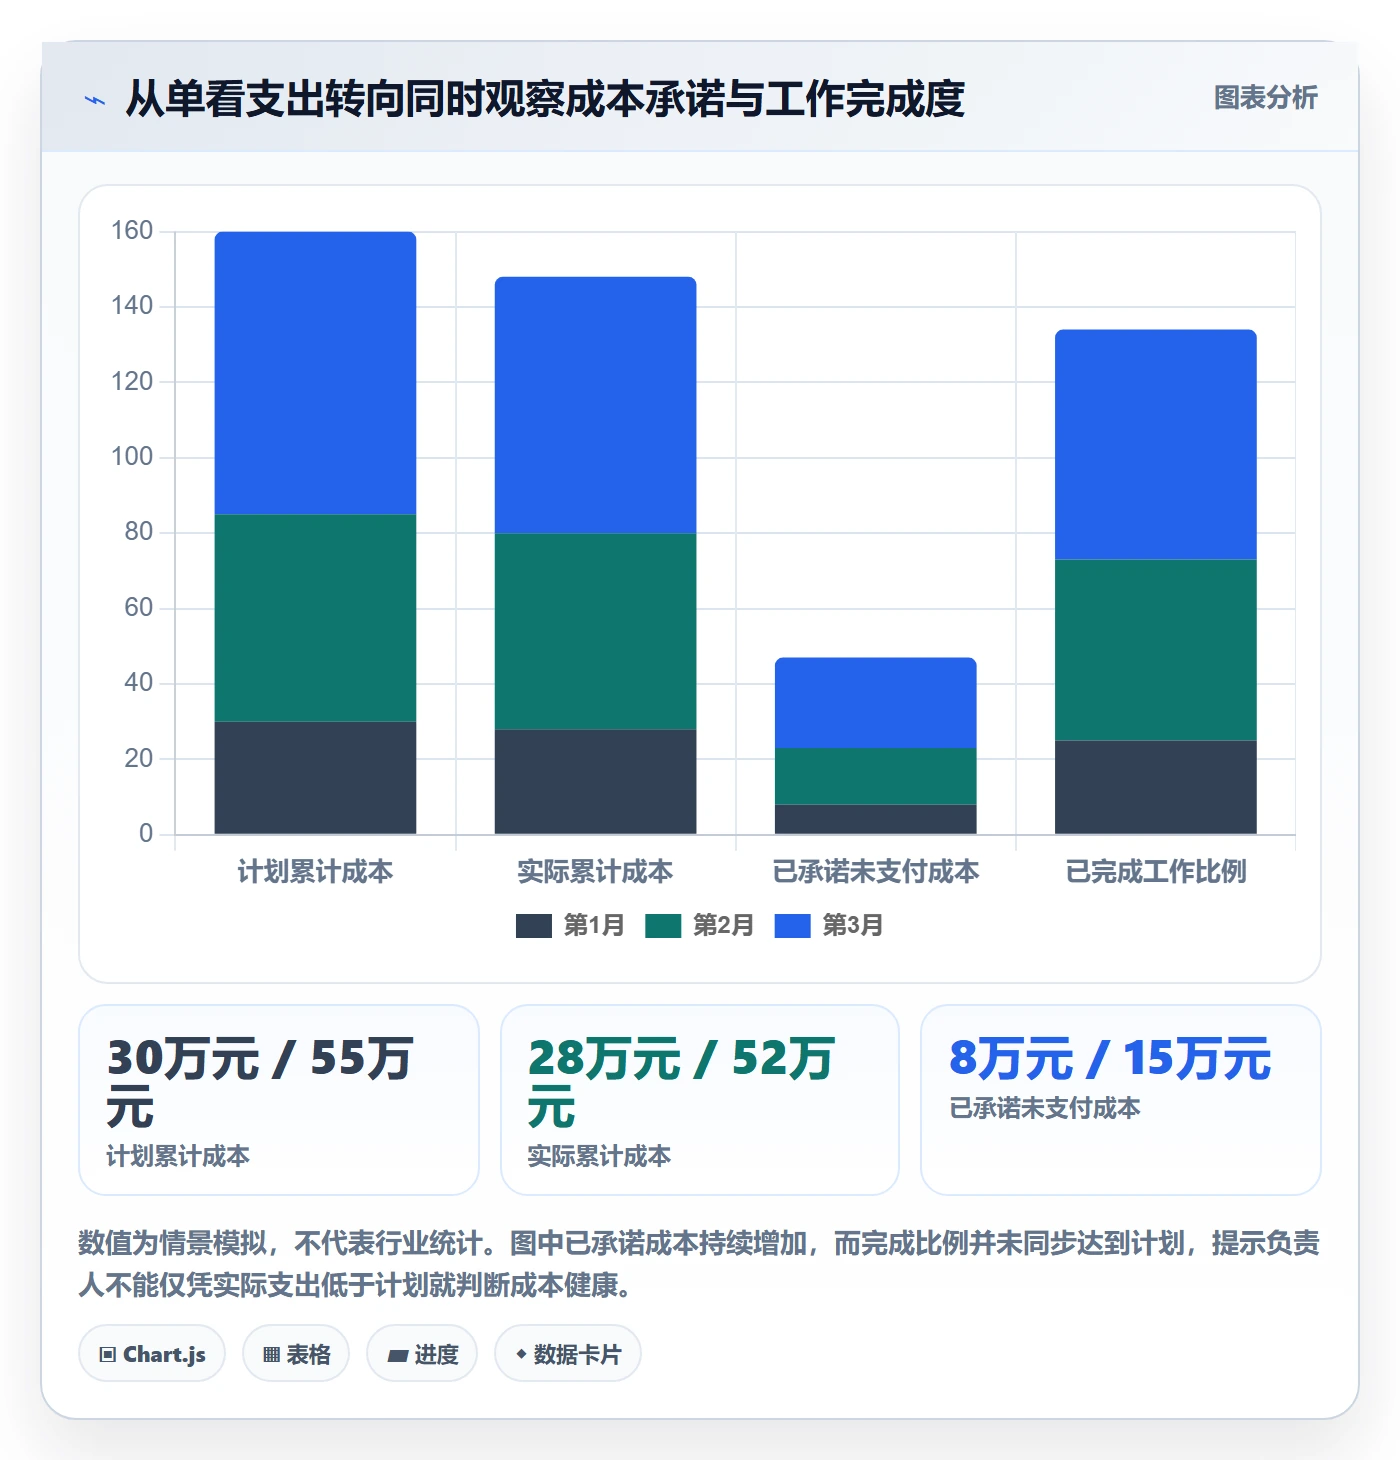This screenshot has width=1400, height=1460.
Task: Click the blue 第3月 segment of 已承诺未支付成本 bar
Action: [876, 703]
